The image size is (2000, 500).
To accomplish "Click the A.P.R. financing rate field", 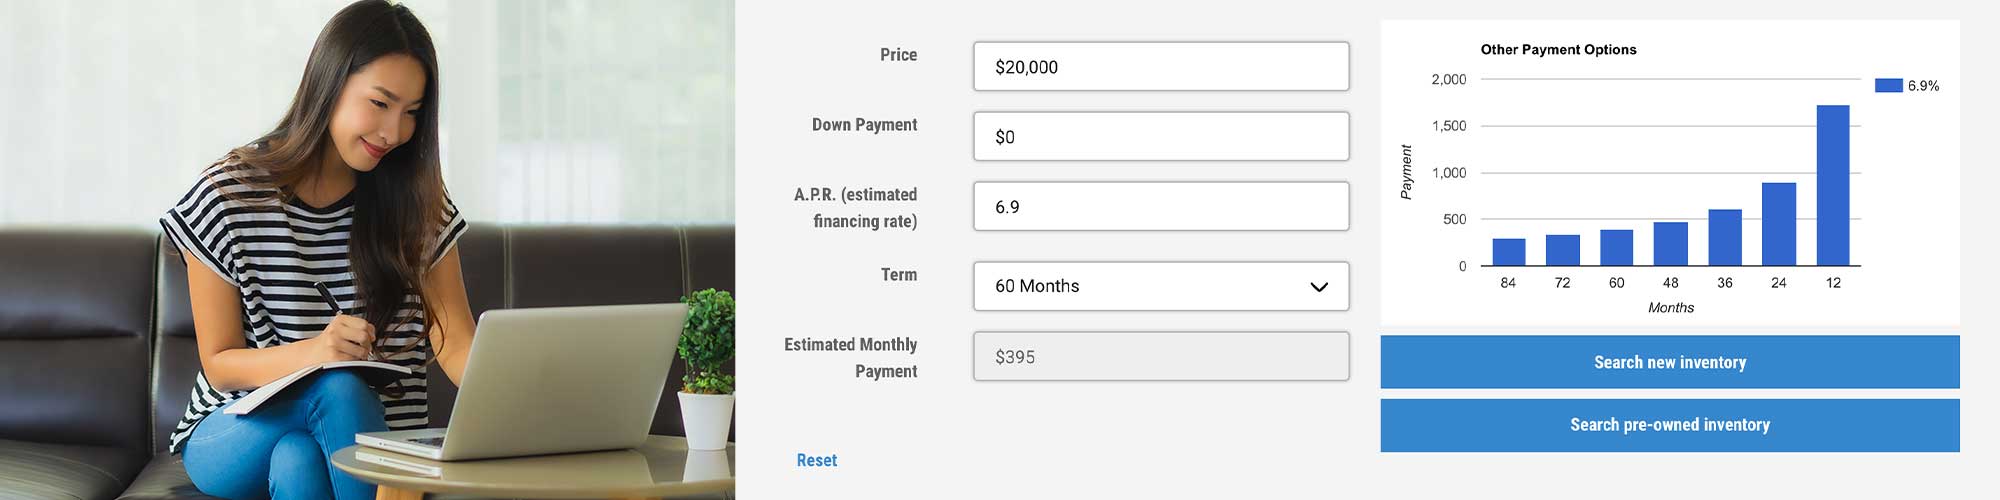I will (x=1160, y=207).
